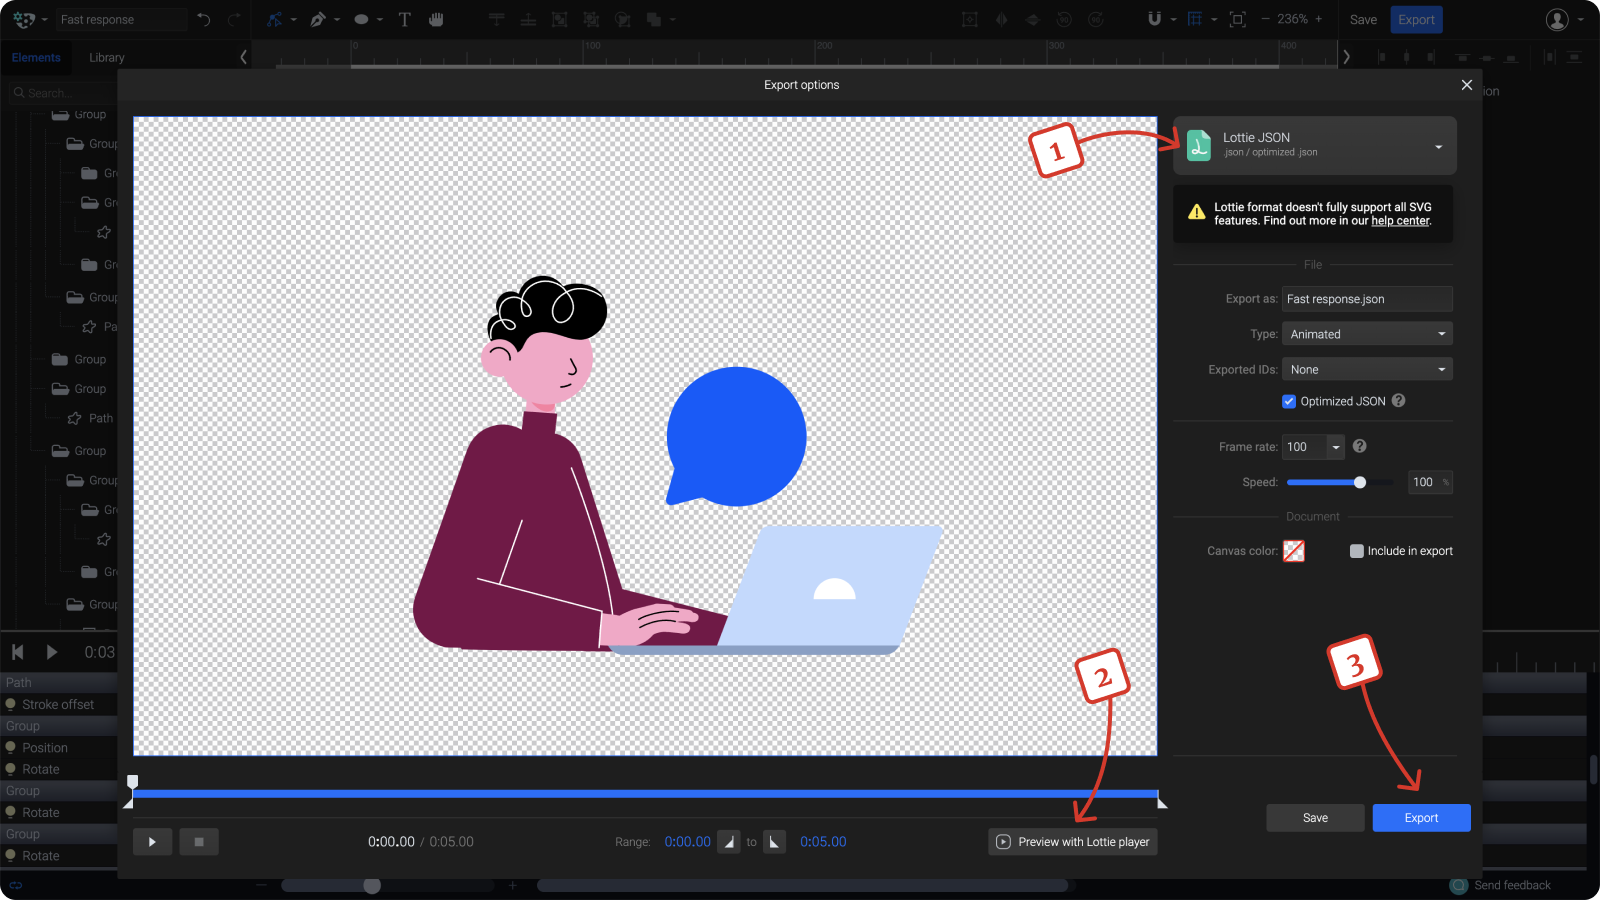Select the Pen tool in the toolbar

click(x=320, y=19)
